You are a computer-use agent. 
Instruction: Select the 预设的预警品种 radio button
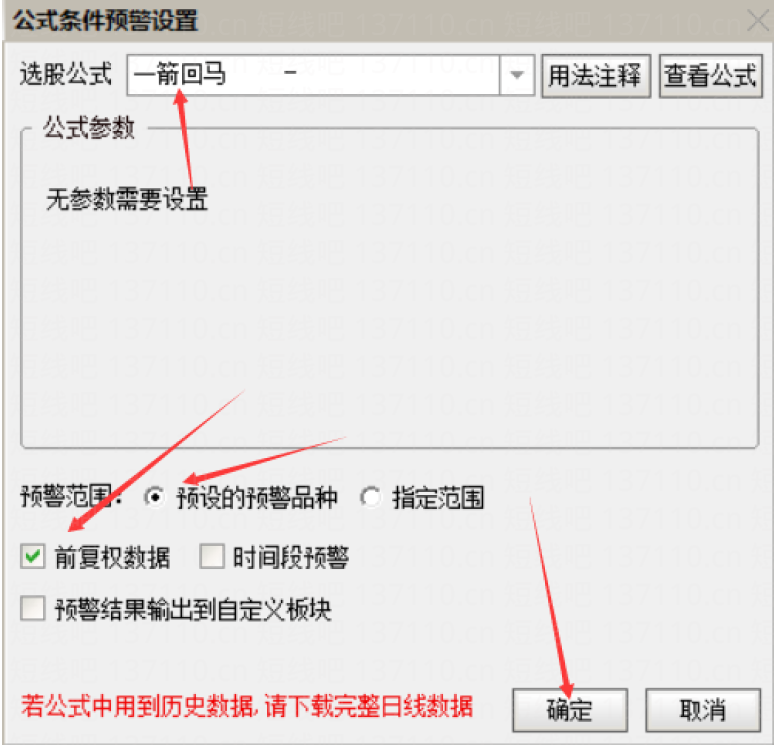pyautogui.click(x=155, y=497)
